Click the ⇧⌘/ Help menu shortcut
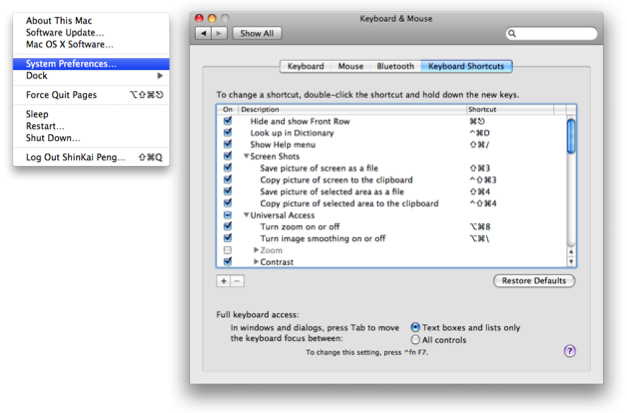Viewport: 627px width, 413px height. pos(479,144)
